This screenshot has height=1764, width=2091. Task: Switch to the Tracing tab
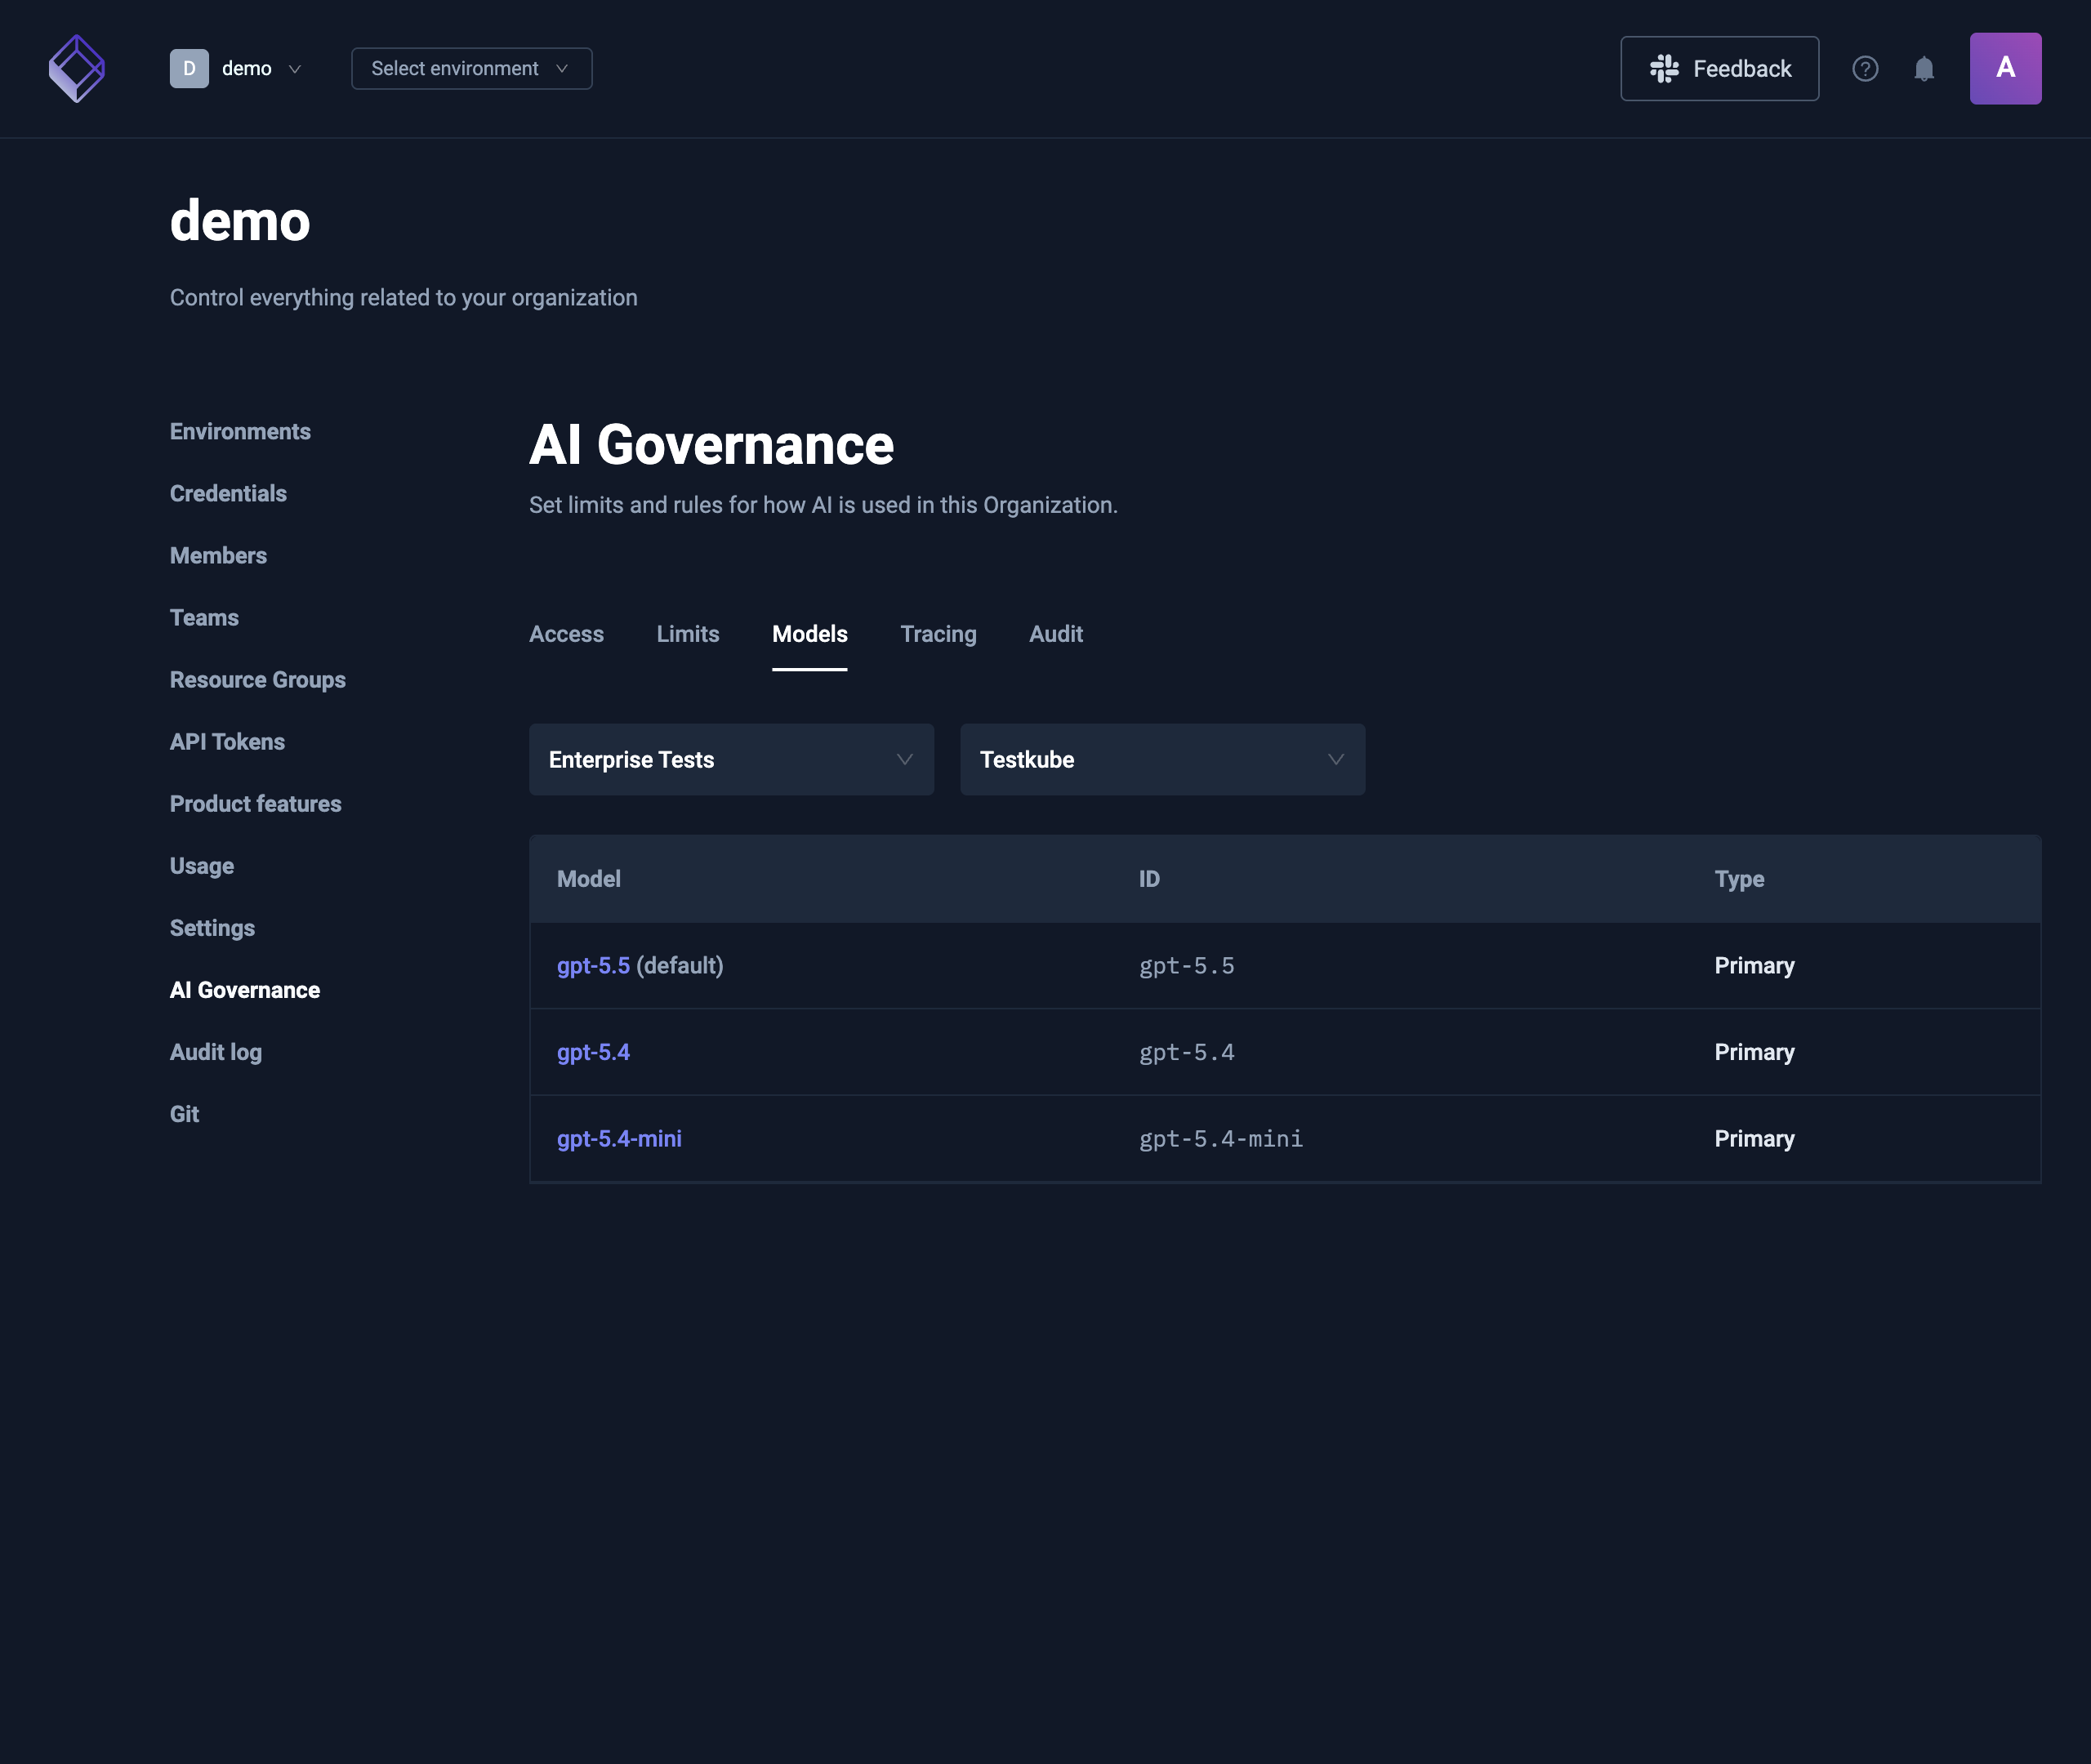pyautogui.click(x=938, y=634)
